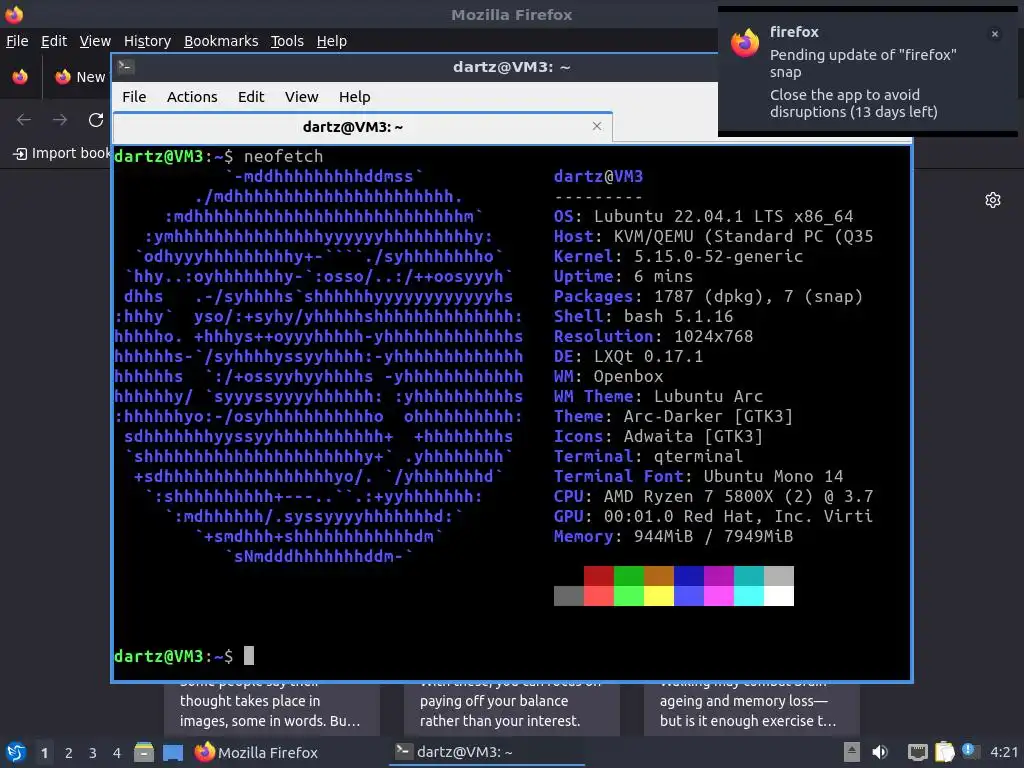This screenshot has width=1024, height=768.
Task: Dismiss the firefox snap update notification
Action: (995, 34)
